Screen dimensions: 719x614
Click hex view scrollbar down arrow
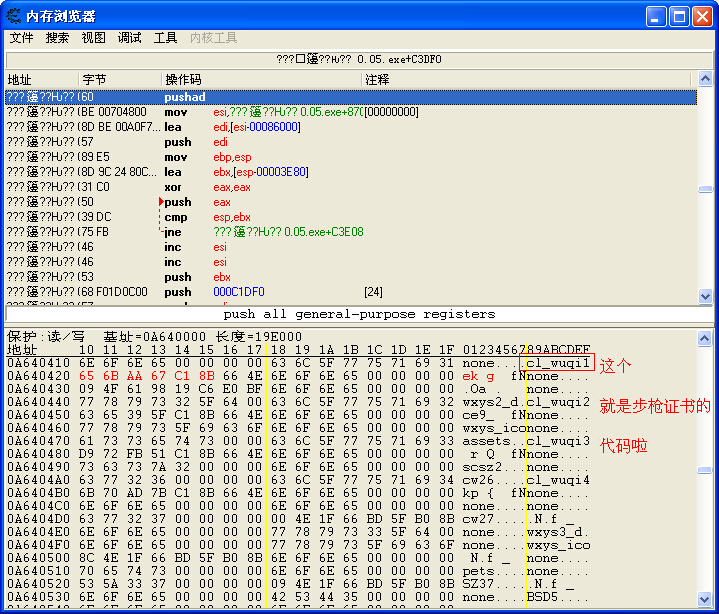tap(705, 599)
